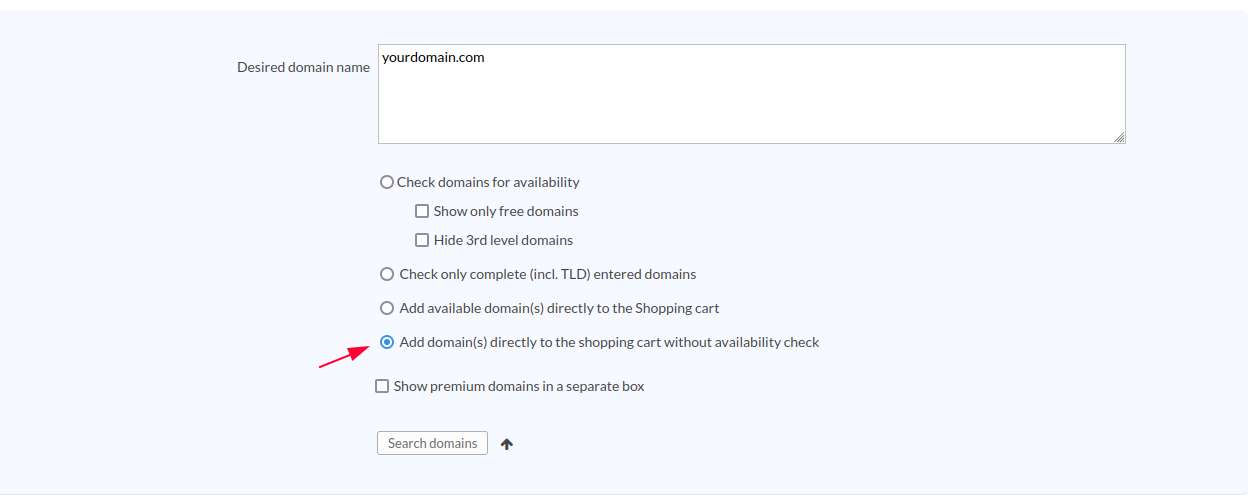
Task: Grab the textarea resize handle corner
Action: pos(1119,137)
